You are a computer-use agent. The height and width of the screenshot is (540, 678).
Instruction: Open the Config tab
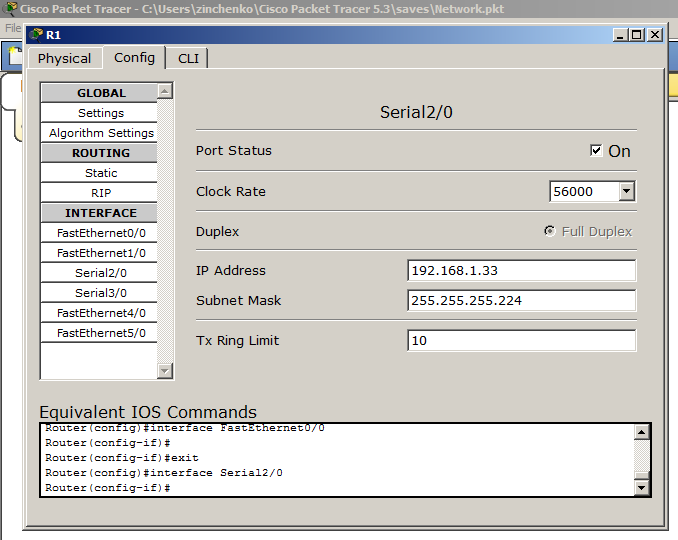point(134,58)
